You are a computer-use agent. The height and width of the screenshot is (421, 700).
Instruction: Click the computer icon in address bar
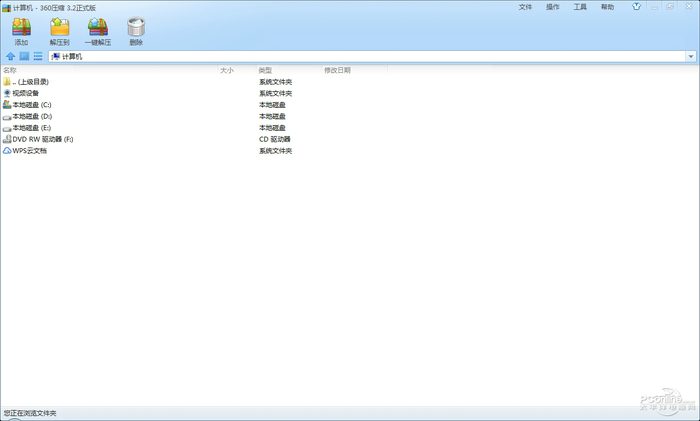[55, 56]
